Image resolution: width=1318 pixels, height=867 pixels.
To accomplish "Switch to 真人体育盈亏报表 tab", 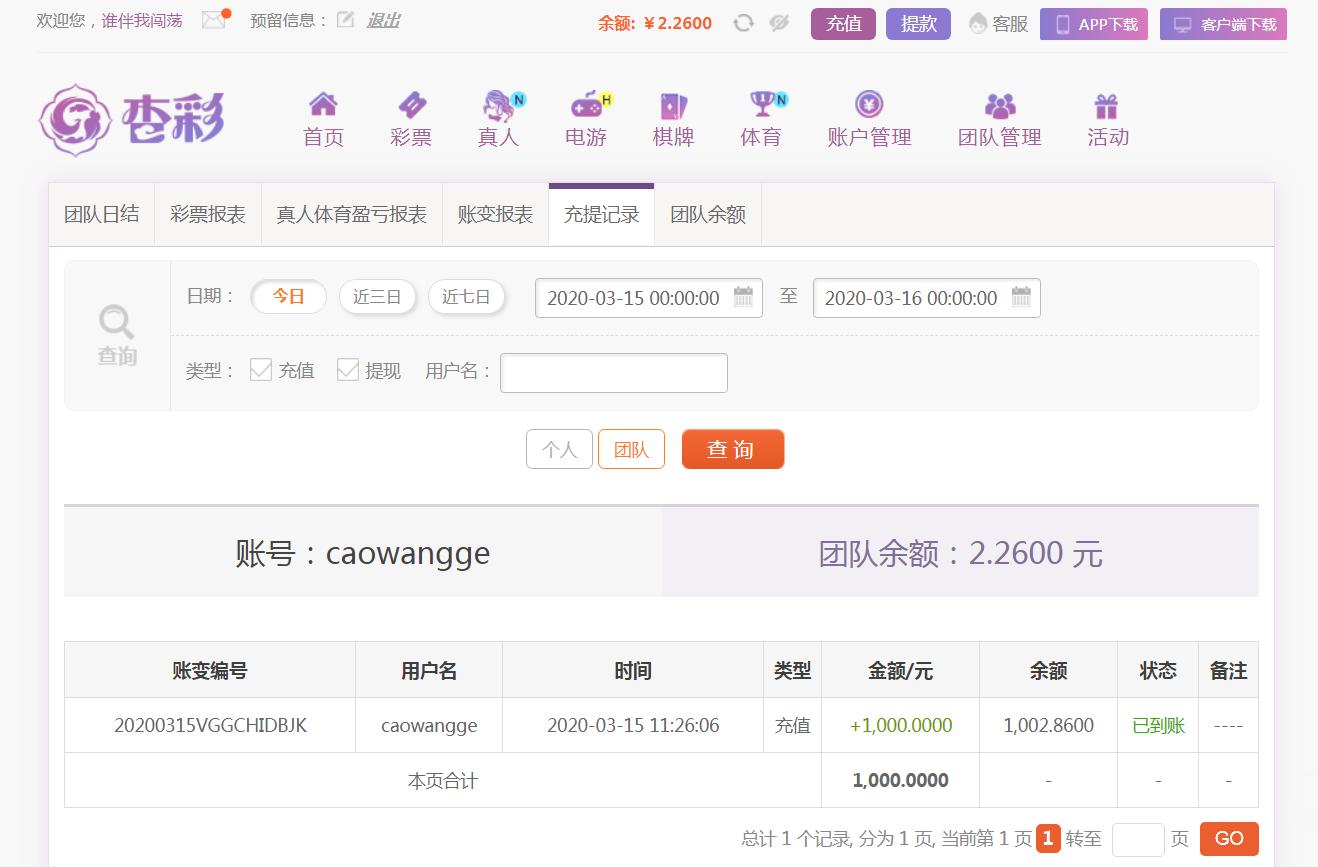I will click(352, 214).
